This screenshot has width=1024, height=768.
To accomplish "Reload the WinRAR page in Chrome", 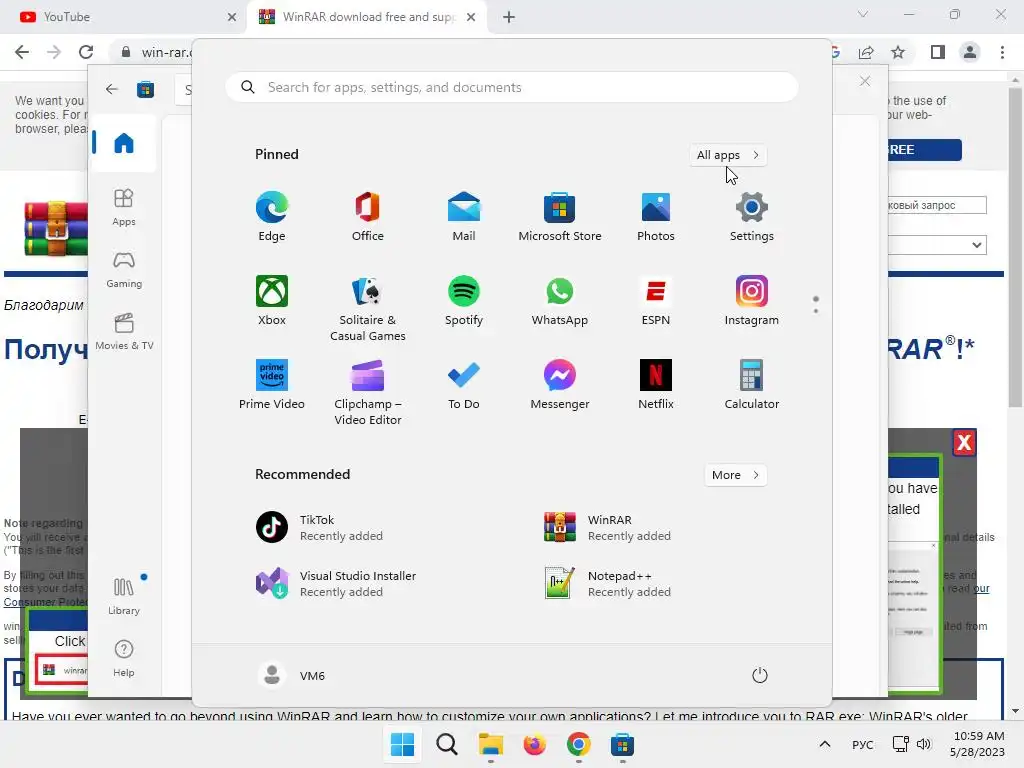I will pyautogui.click(x=86, y=52).
